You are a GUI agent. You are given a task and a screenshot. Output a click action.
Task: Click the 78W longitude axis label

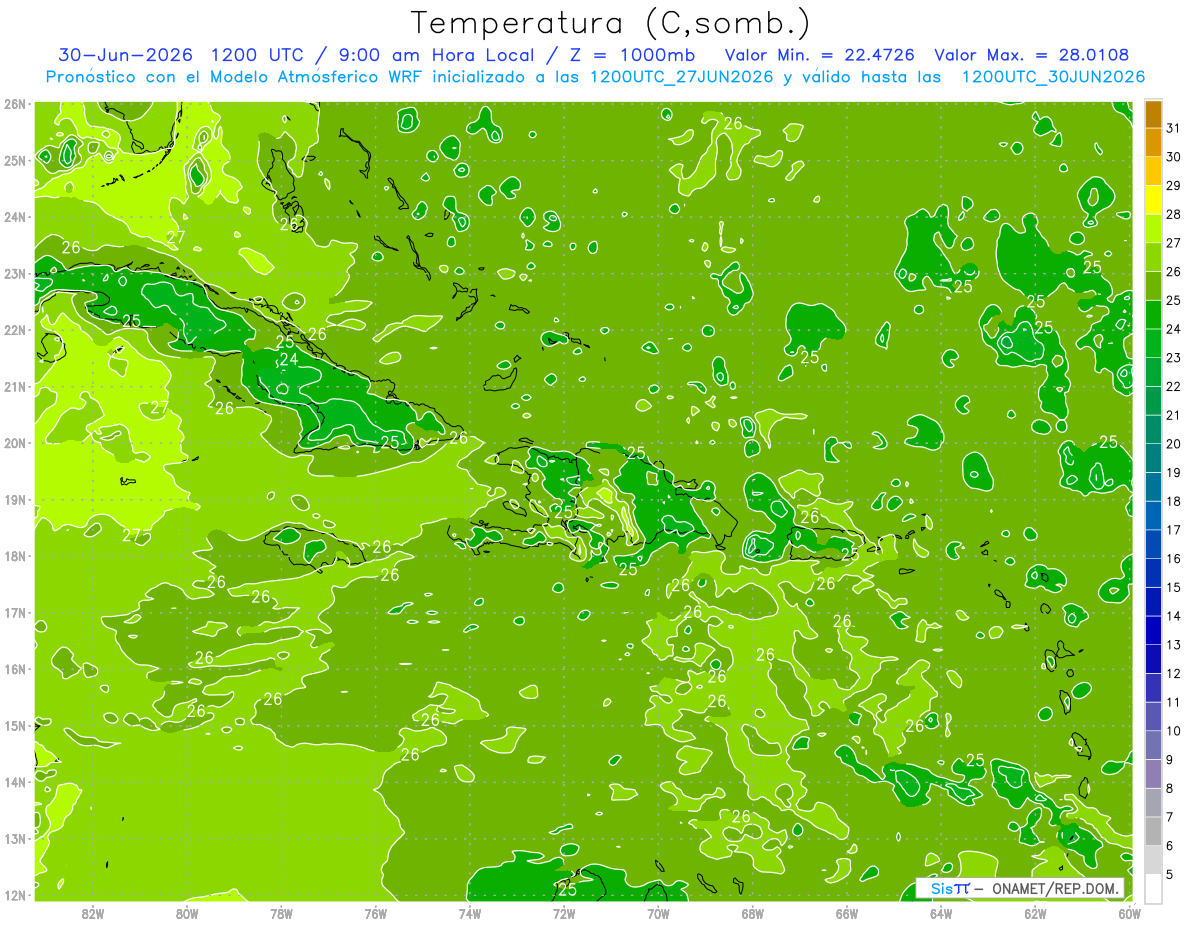pos(281,913)
